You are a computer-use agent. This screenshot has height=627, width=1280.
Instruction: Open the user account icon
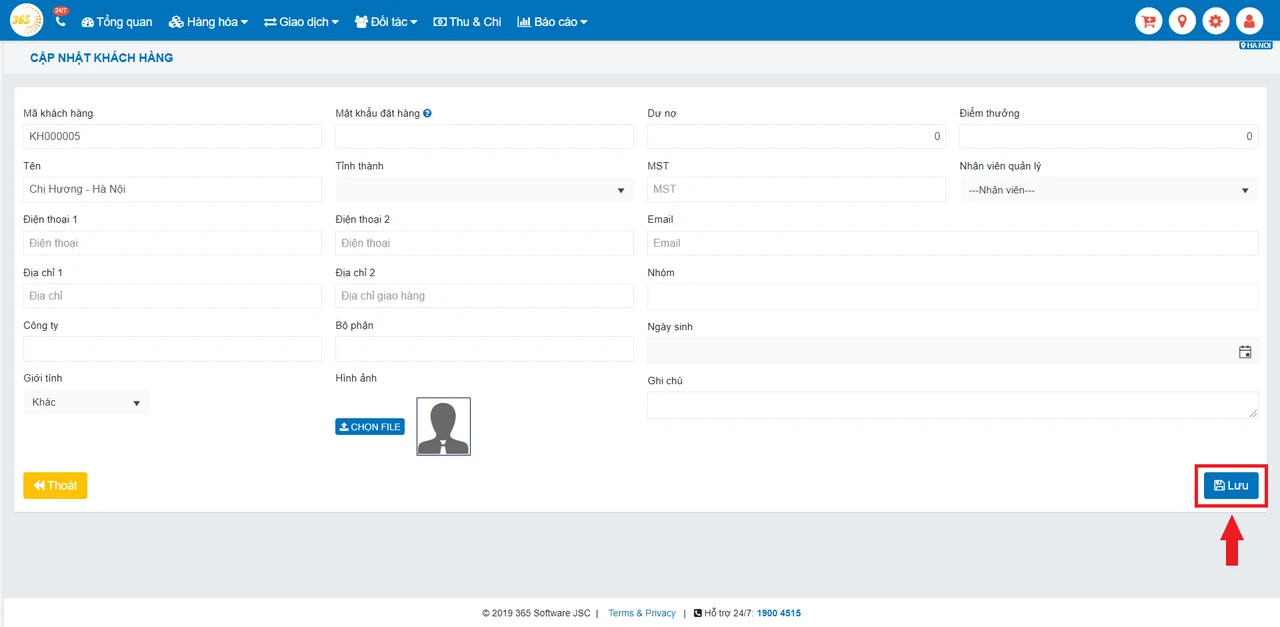click(1249, 21)
